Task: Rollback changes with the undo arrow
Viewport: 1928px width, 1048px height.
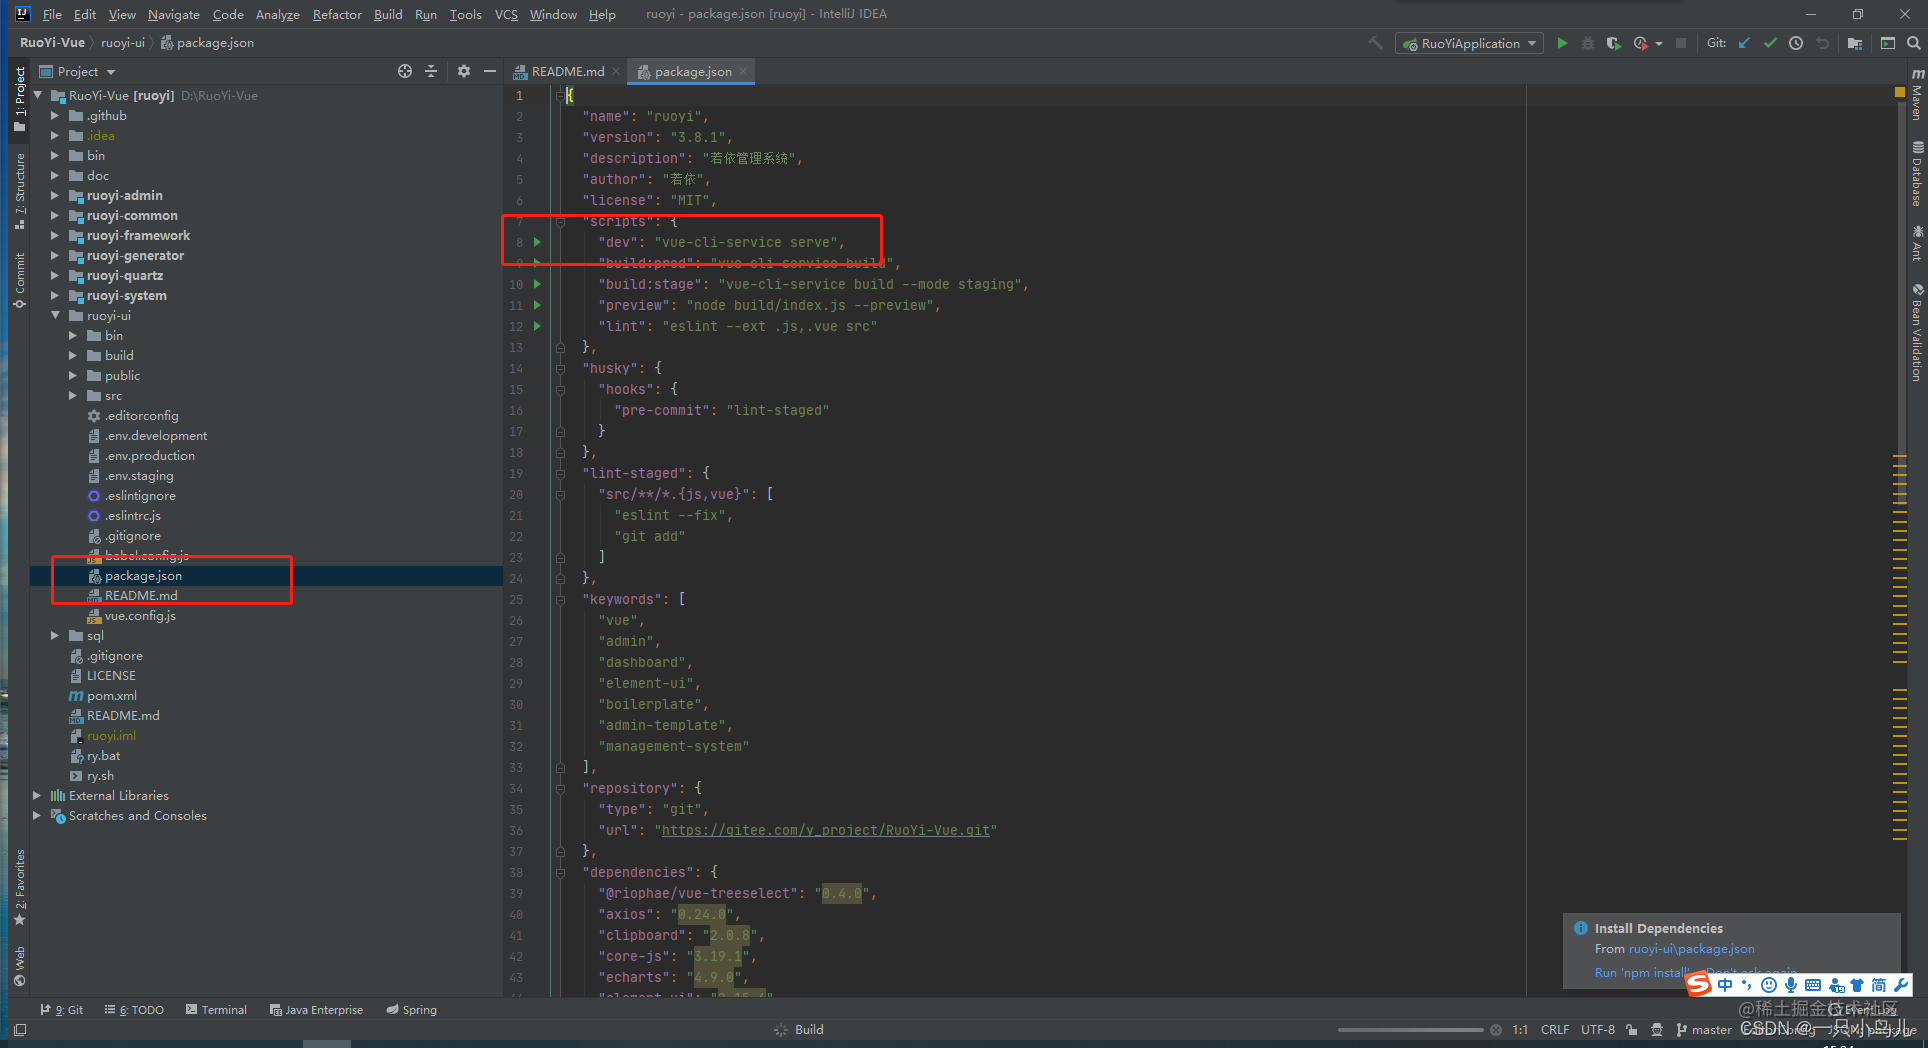Action: (x=1822, y=43)
